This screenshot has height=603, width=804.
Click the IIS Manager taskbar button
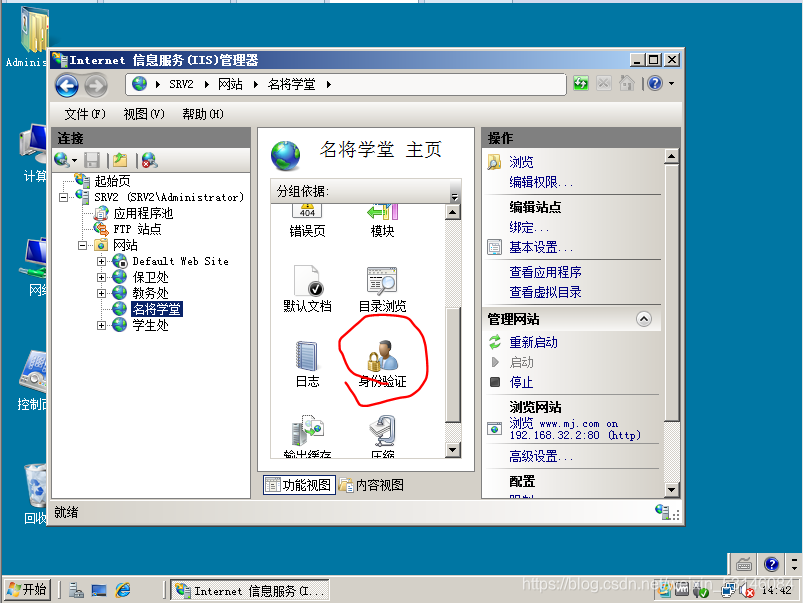(250, 591)
